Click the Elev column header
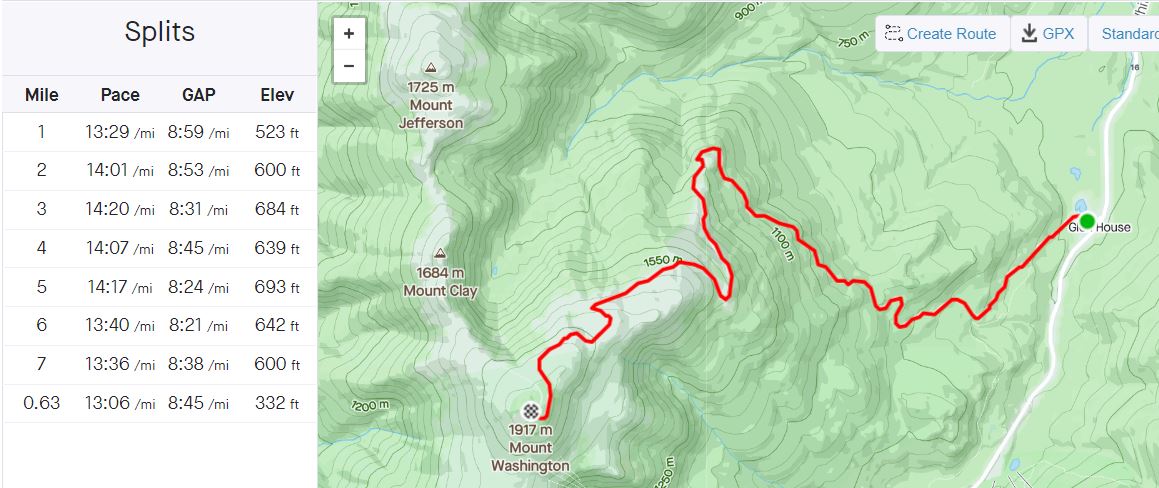This screenshot has width=1159, height=488. (277, 95)
